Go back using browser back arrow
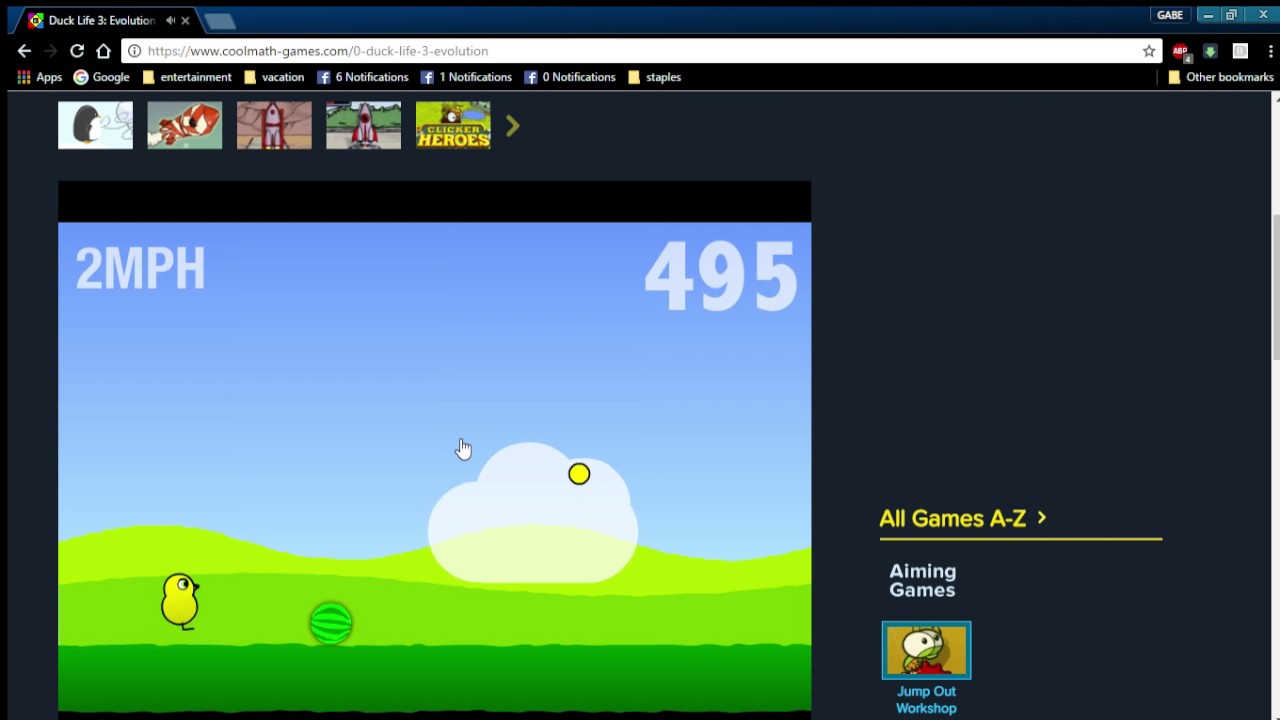Image resolution: width=1280 pixels, height=720 pixels. (x=24, y=51)
